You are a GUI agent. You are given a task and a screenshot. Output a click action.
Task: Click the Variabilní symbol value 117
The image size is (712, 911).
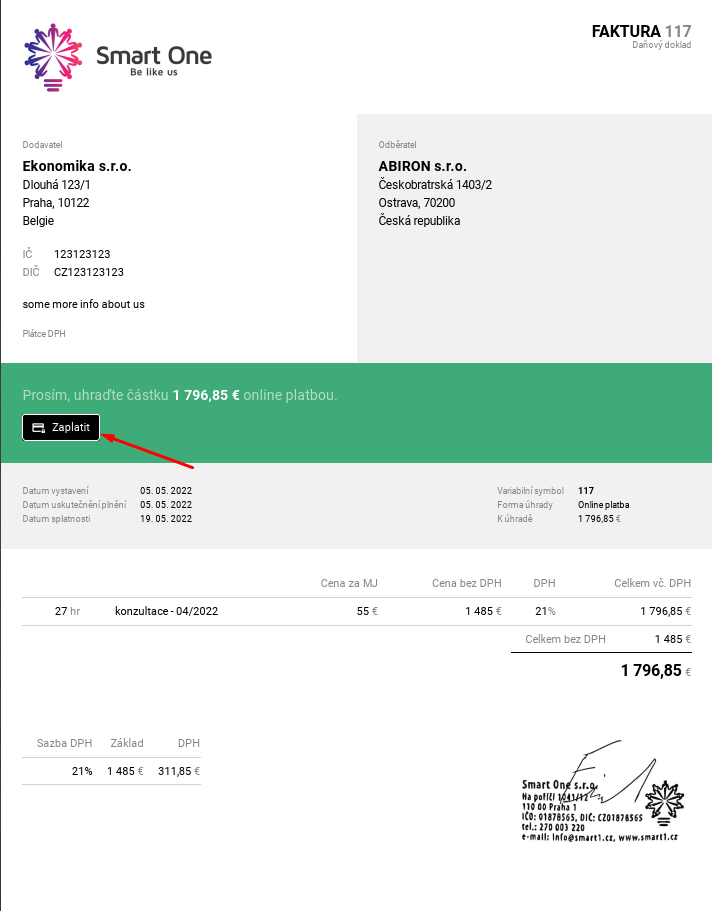point(586,491)
